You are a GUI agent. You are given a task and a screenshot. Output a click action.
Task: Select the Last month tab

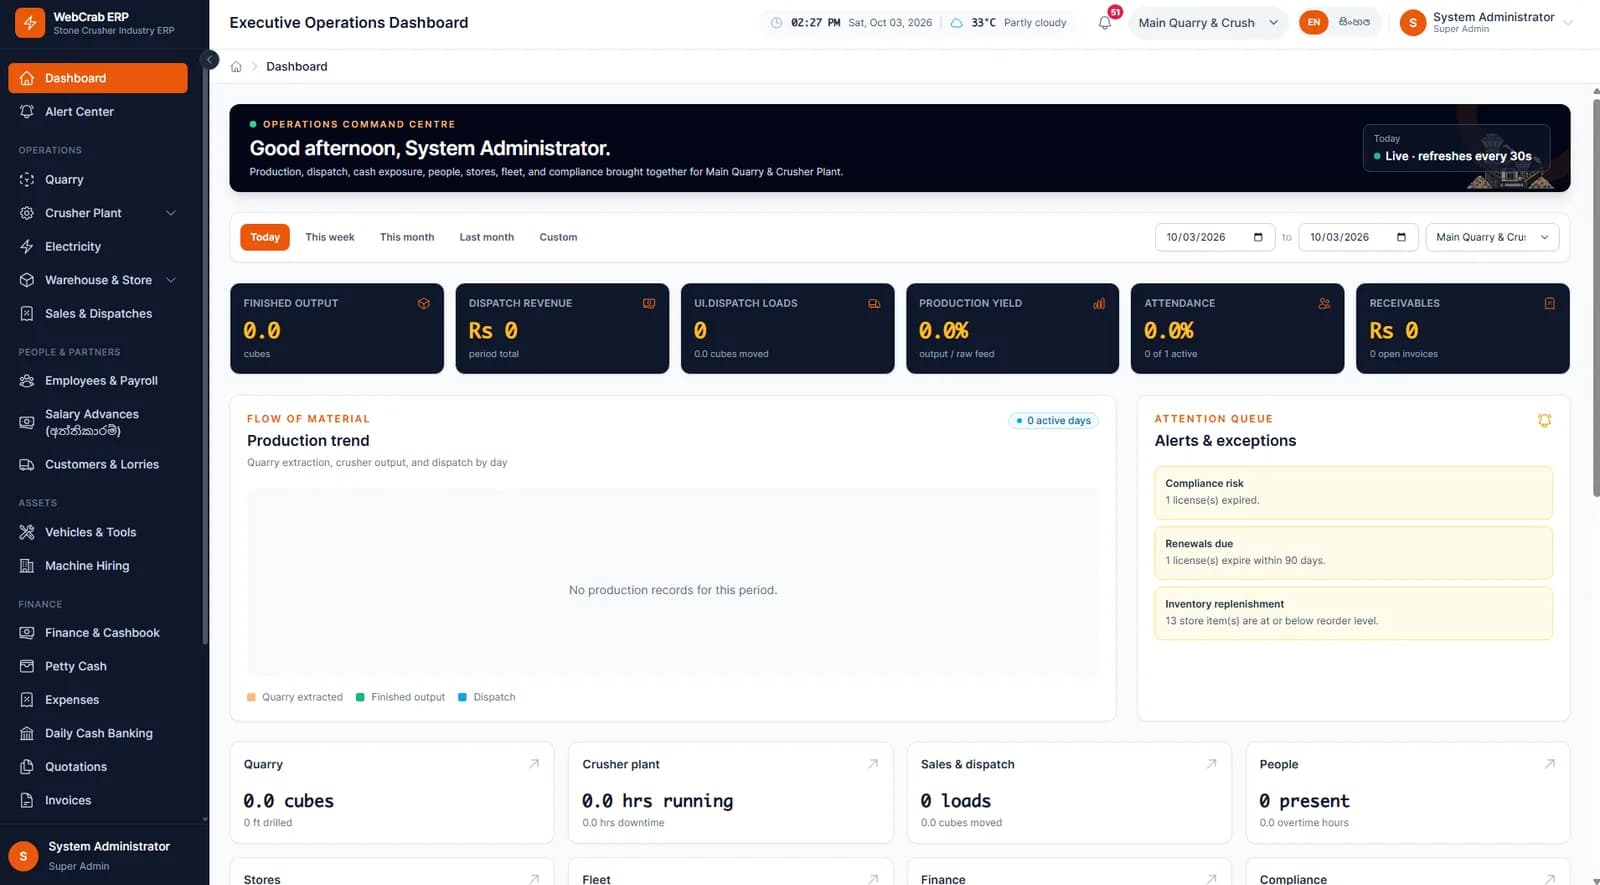(x=487, y=237)
